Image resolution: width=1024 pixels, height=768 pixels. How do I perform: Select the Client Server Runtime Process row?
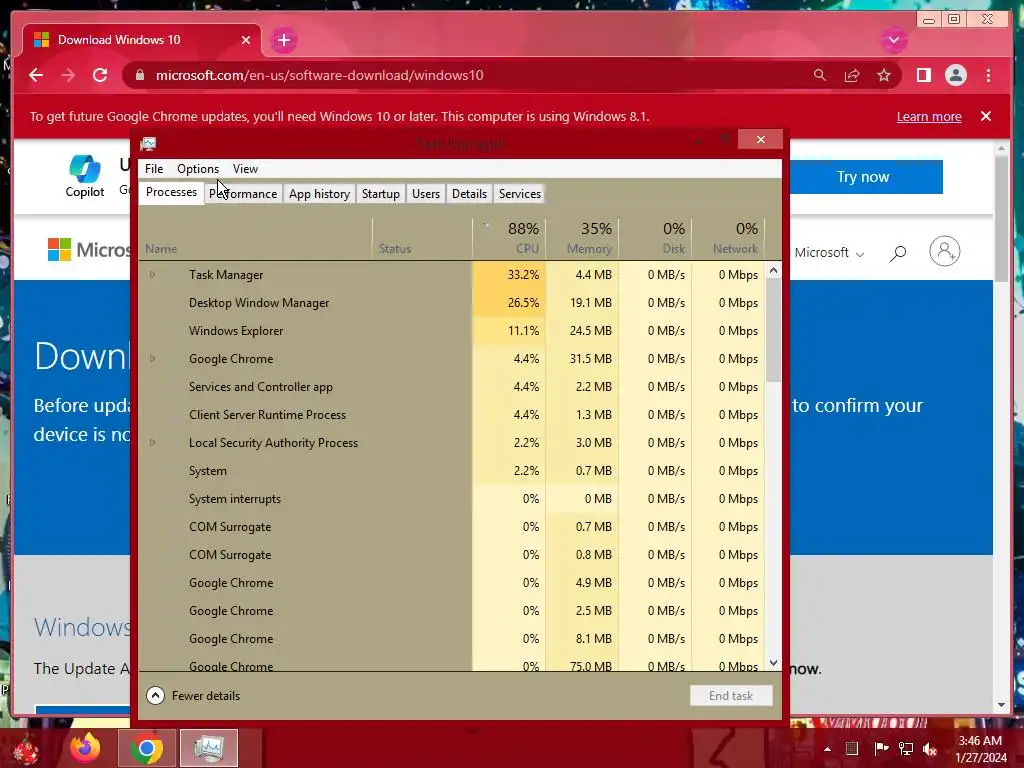(451, 415)
